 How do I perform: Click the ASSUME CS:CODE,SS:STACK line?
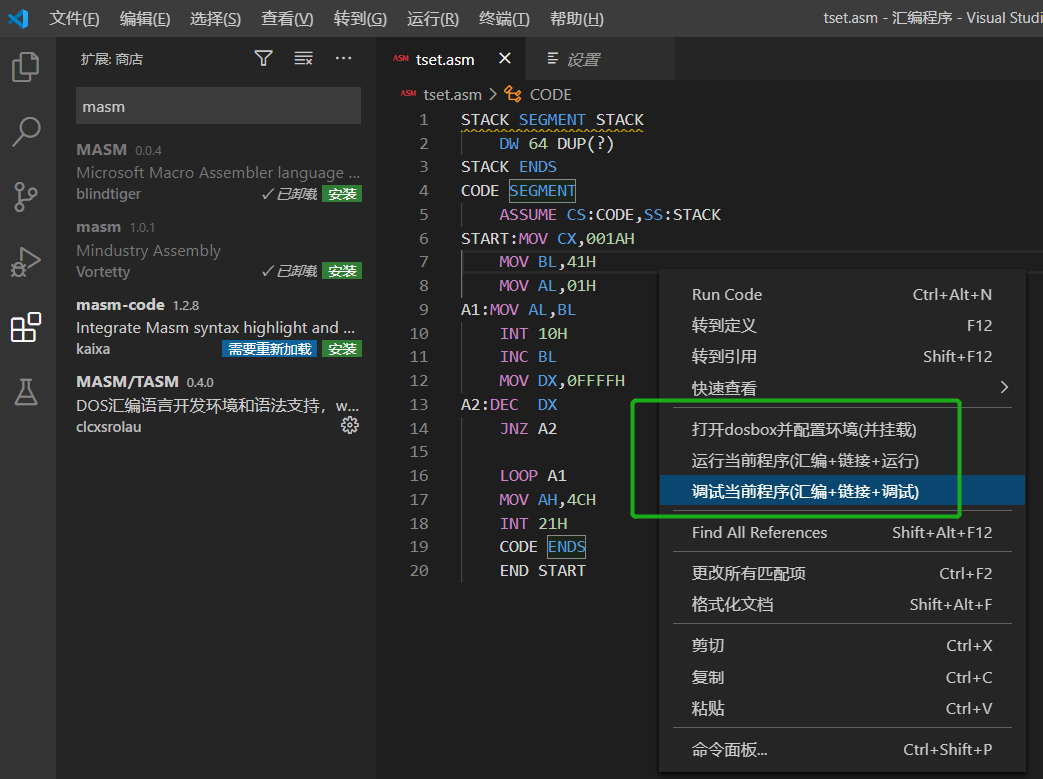[x=610, y=214]
